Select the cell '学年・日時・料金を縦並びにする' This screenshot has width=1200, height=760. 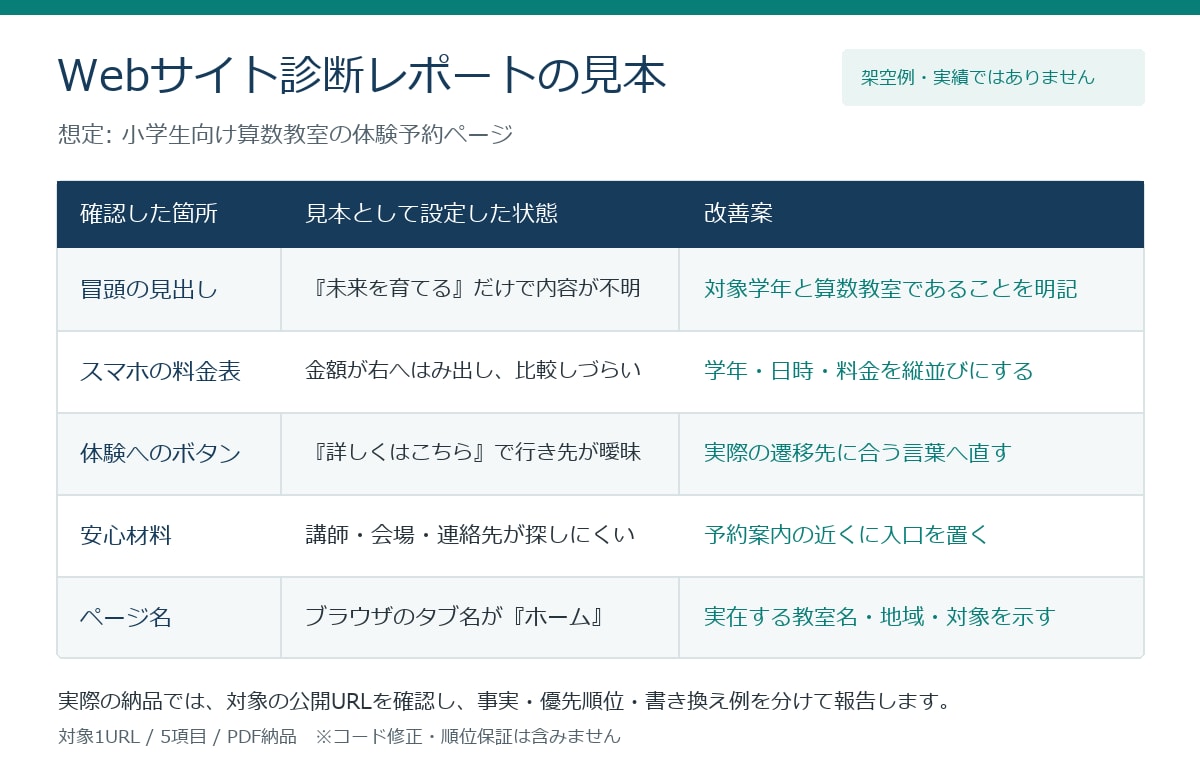point(911,372)
